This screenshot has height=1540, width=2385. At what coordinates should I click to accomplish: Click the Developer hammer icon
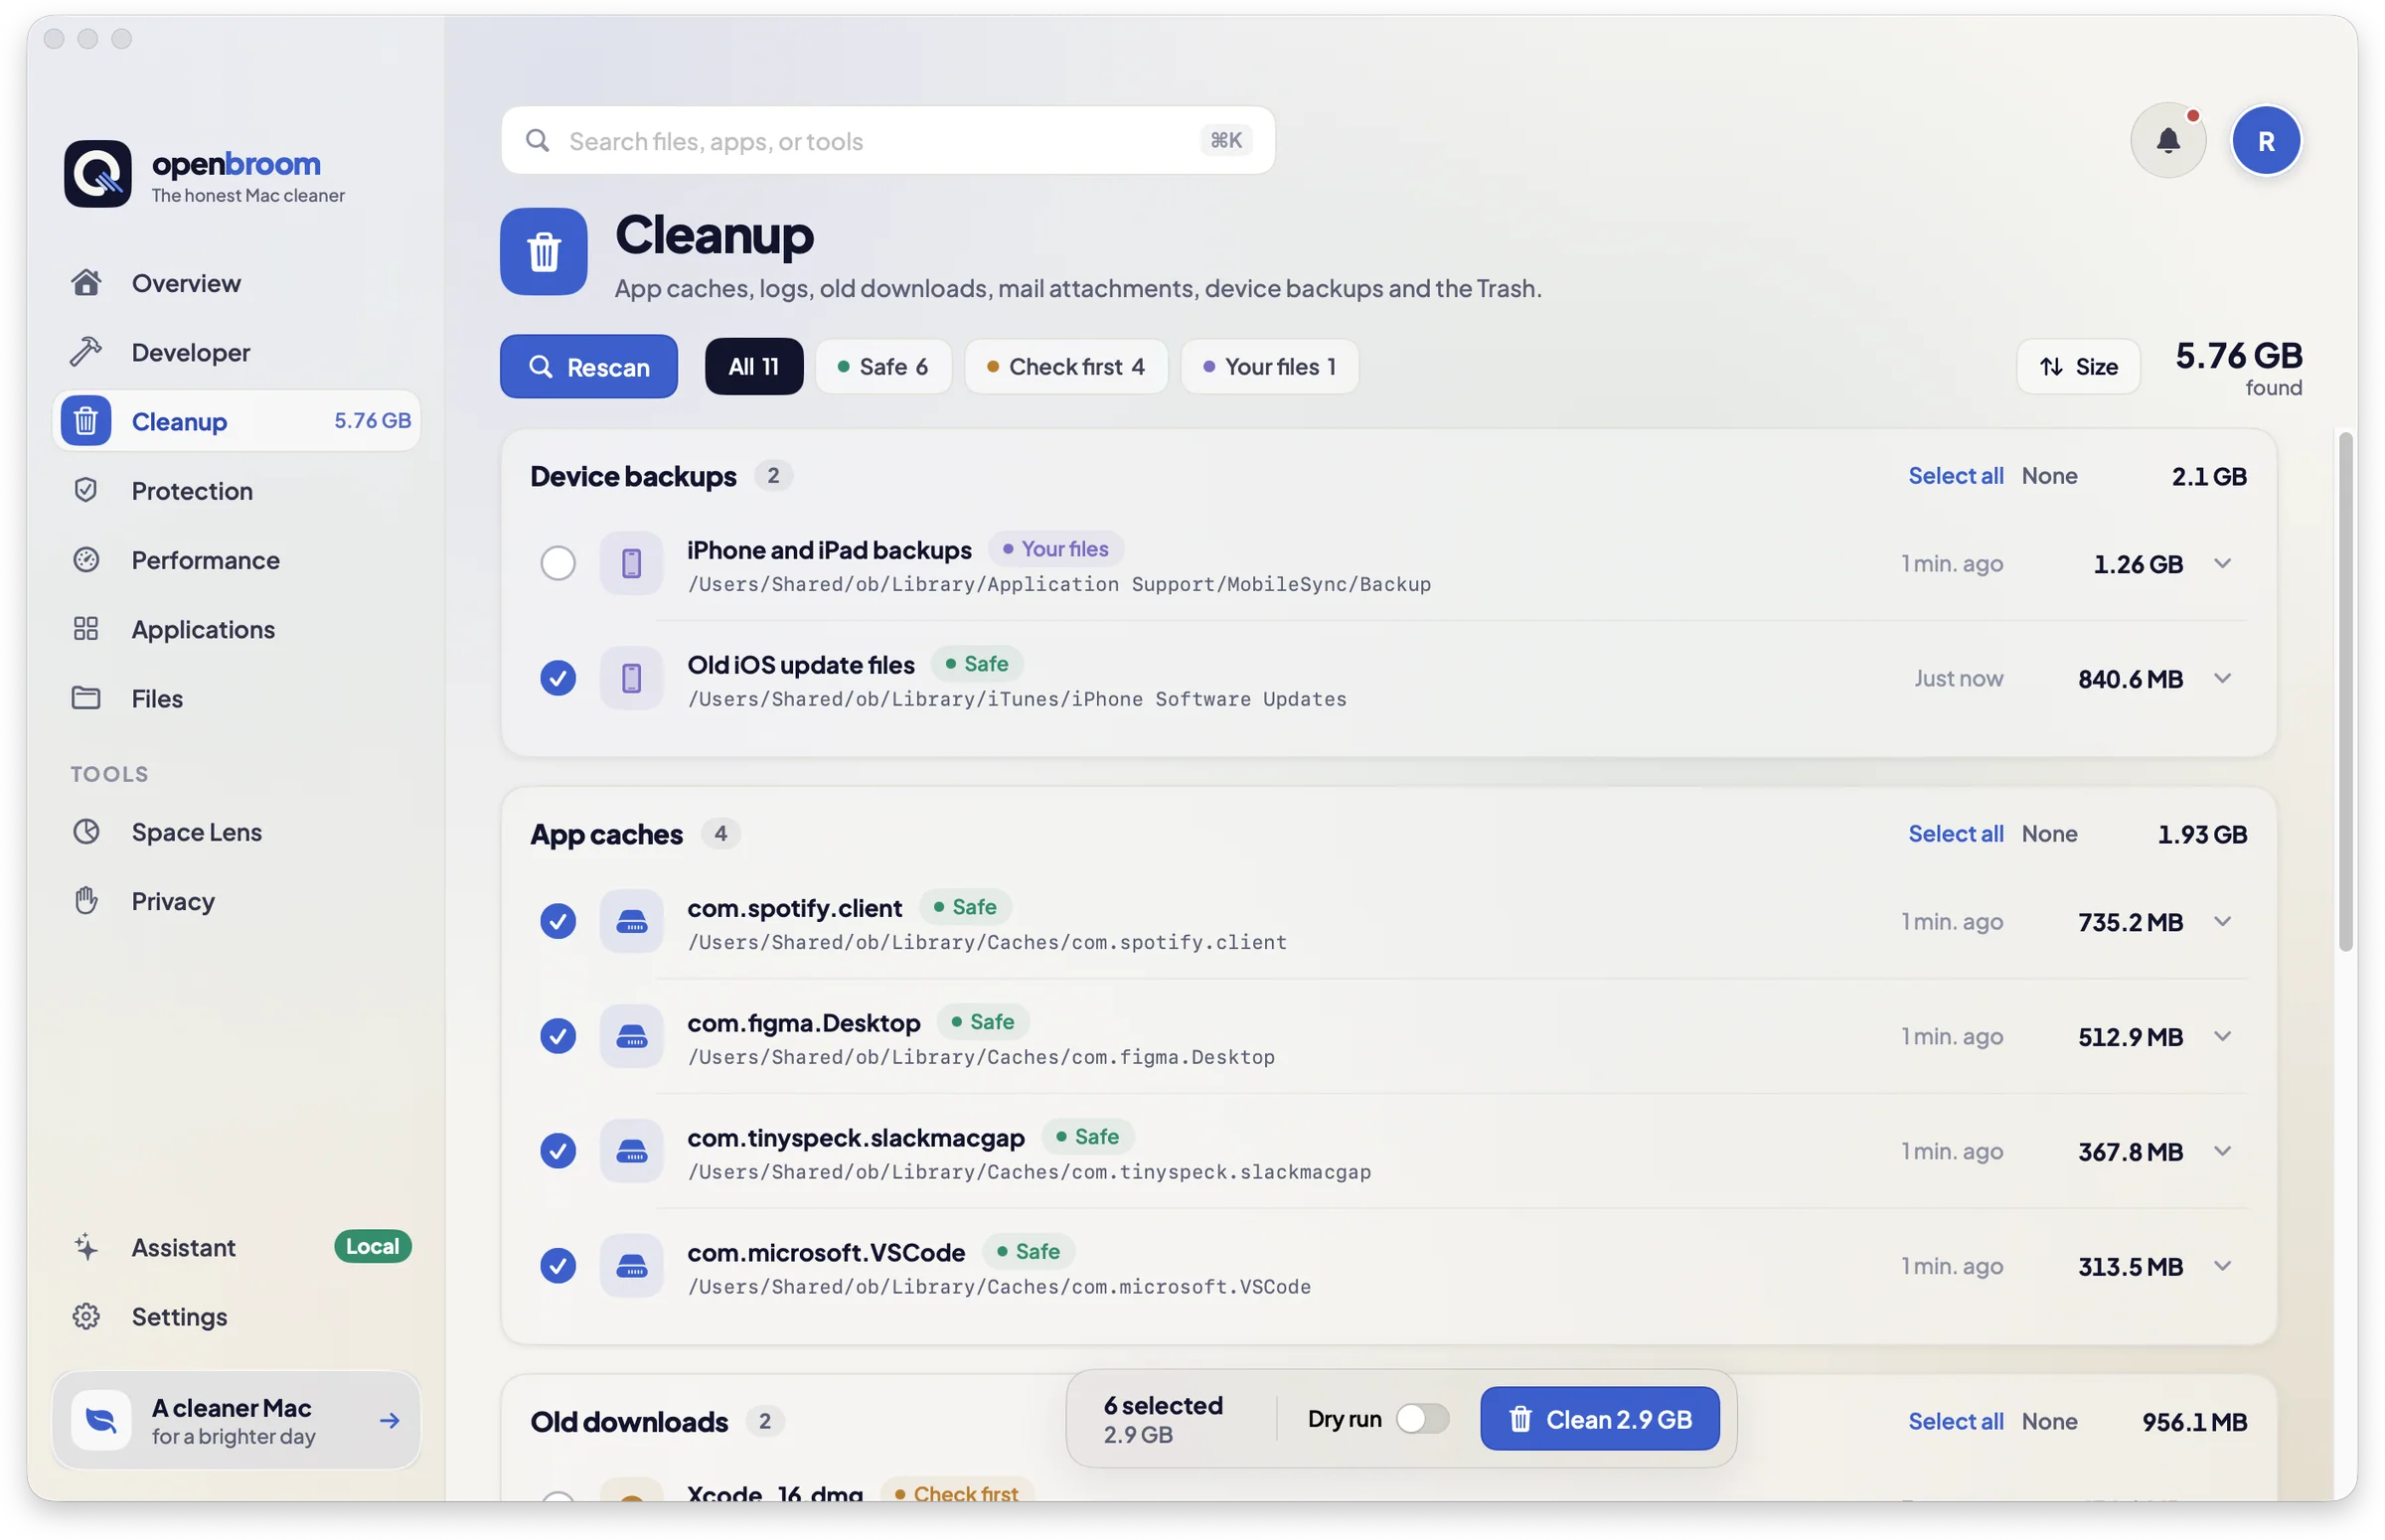point(86,352)
